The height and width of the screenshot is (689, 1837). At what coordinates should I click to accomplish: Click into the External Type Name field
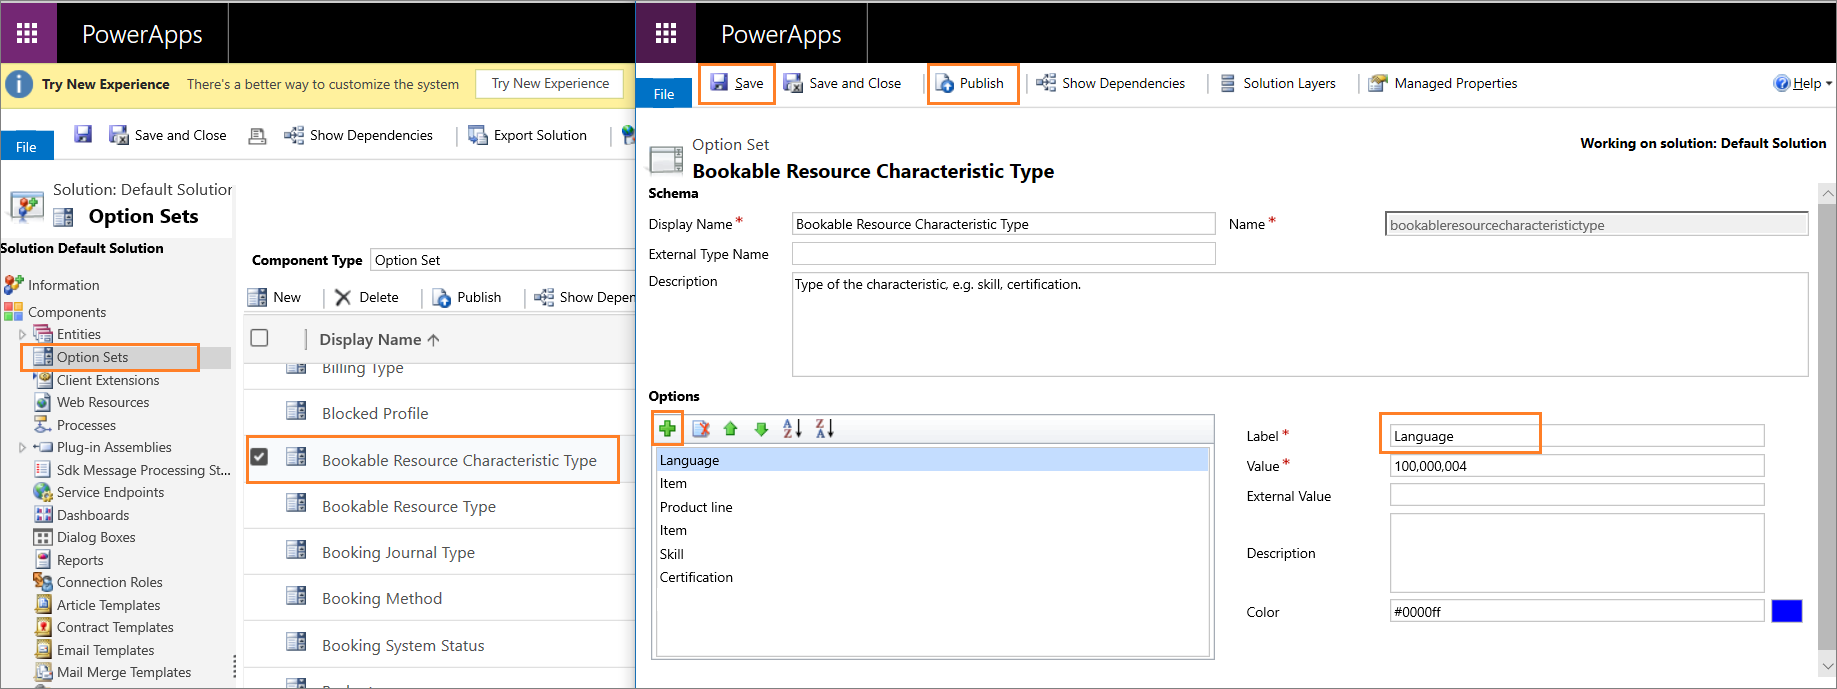[x=1003, y=254]
